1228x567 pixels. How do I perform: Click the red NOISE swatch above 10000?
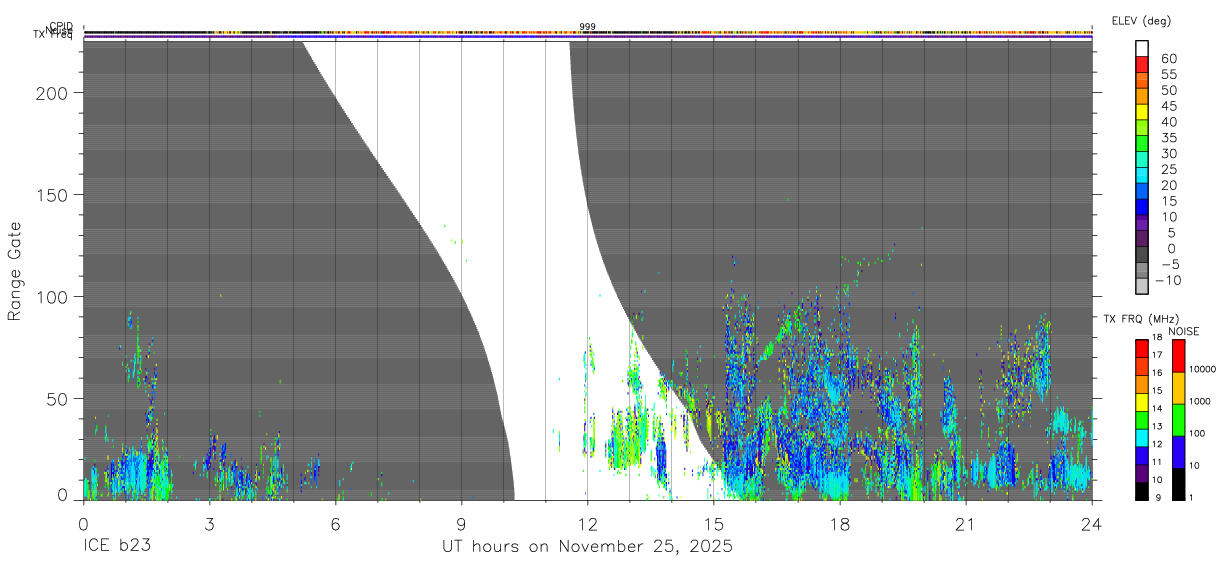pos(1178,355)
